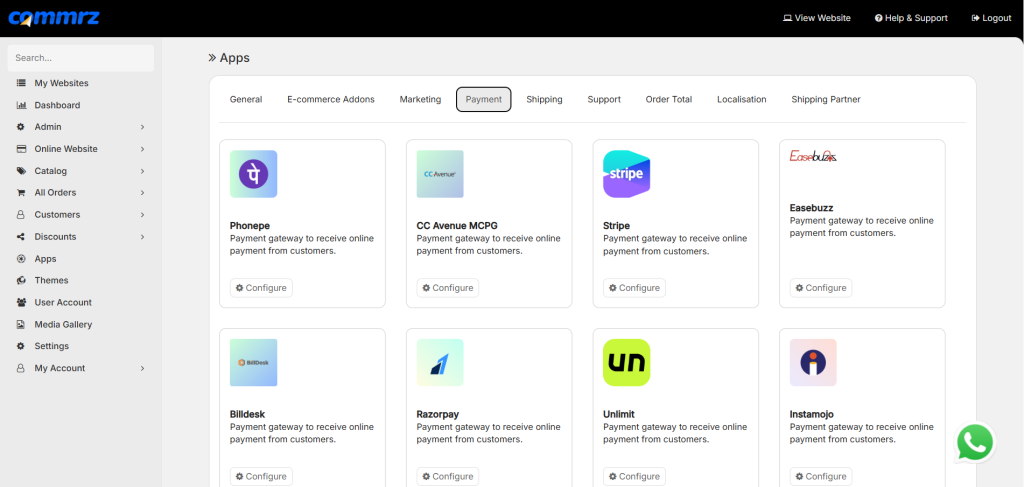Click the Logout link
The height and width of the screenshot is (487, 1024).
tap(991, 18)
